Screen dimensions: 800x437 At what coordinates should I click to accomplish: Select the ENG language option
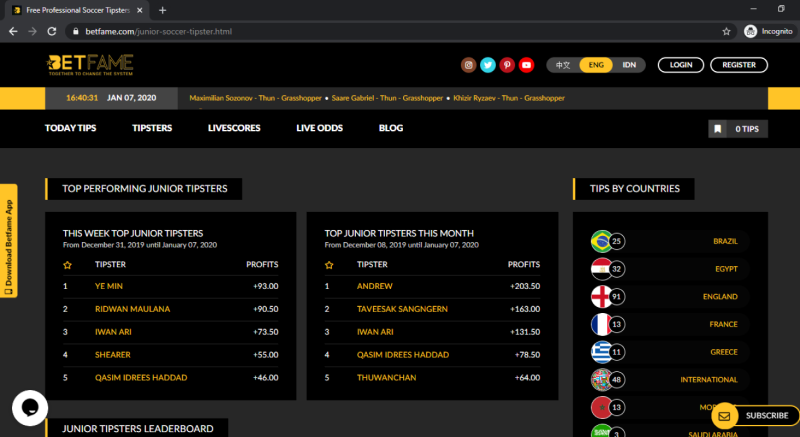click(596, 65)
